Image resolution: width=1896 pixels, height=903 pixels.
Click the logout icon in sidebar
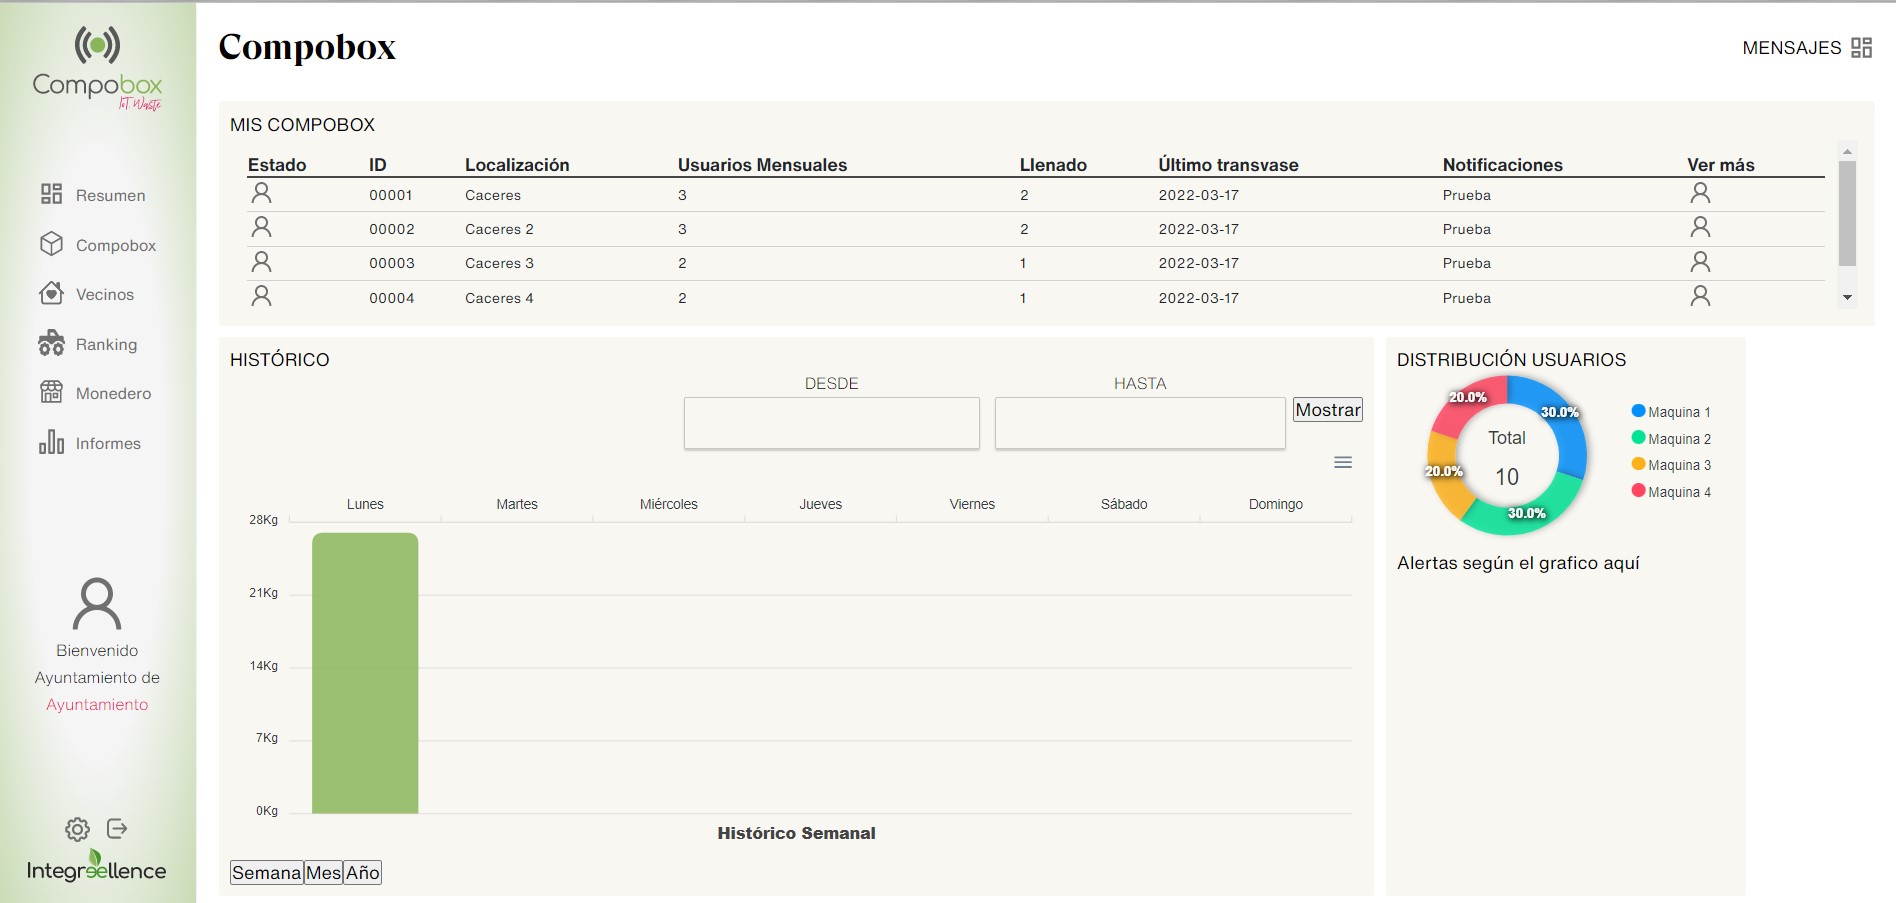pos(117,829)
